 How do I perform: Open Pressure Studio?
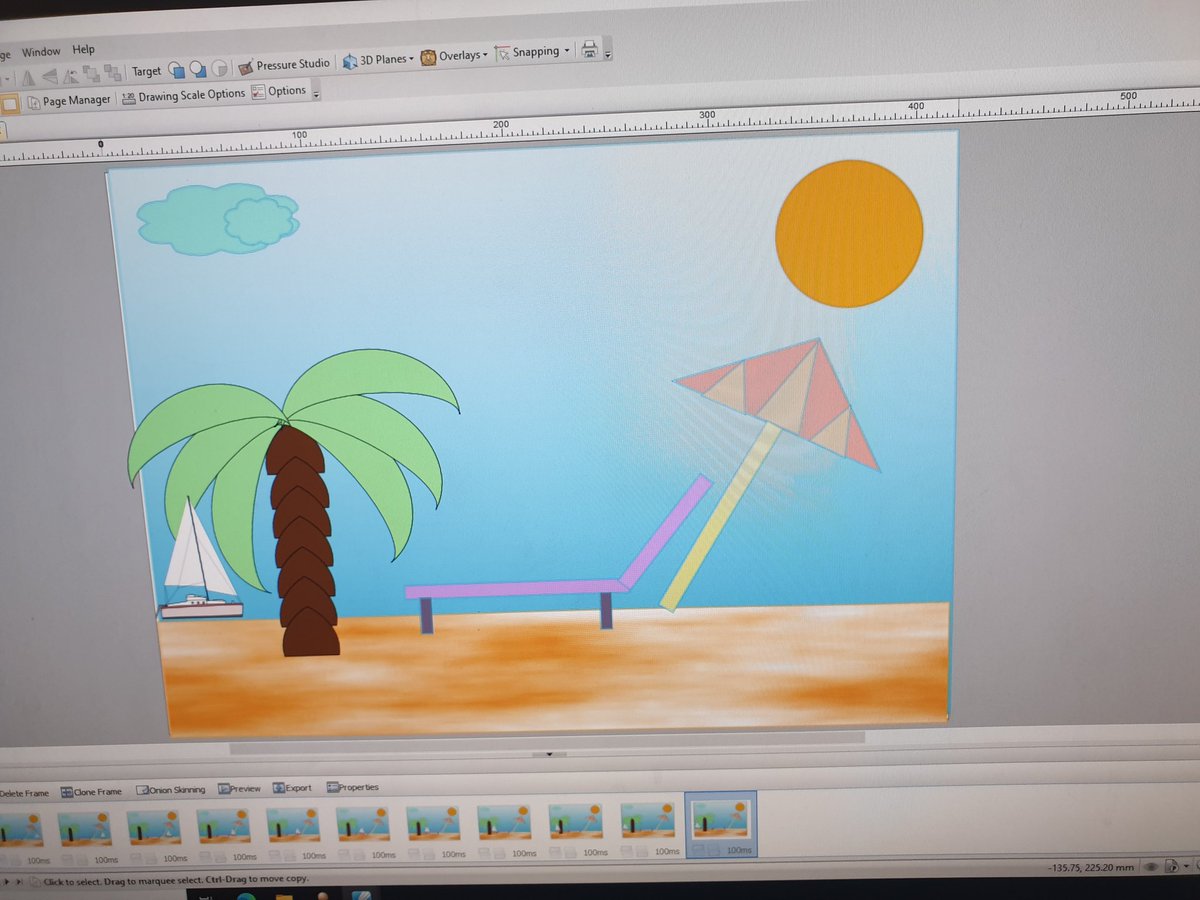point(284,65)
